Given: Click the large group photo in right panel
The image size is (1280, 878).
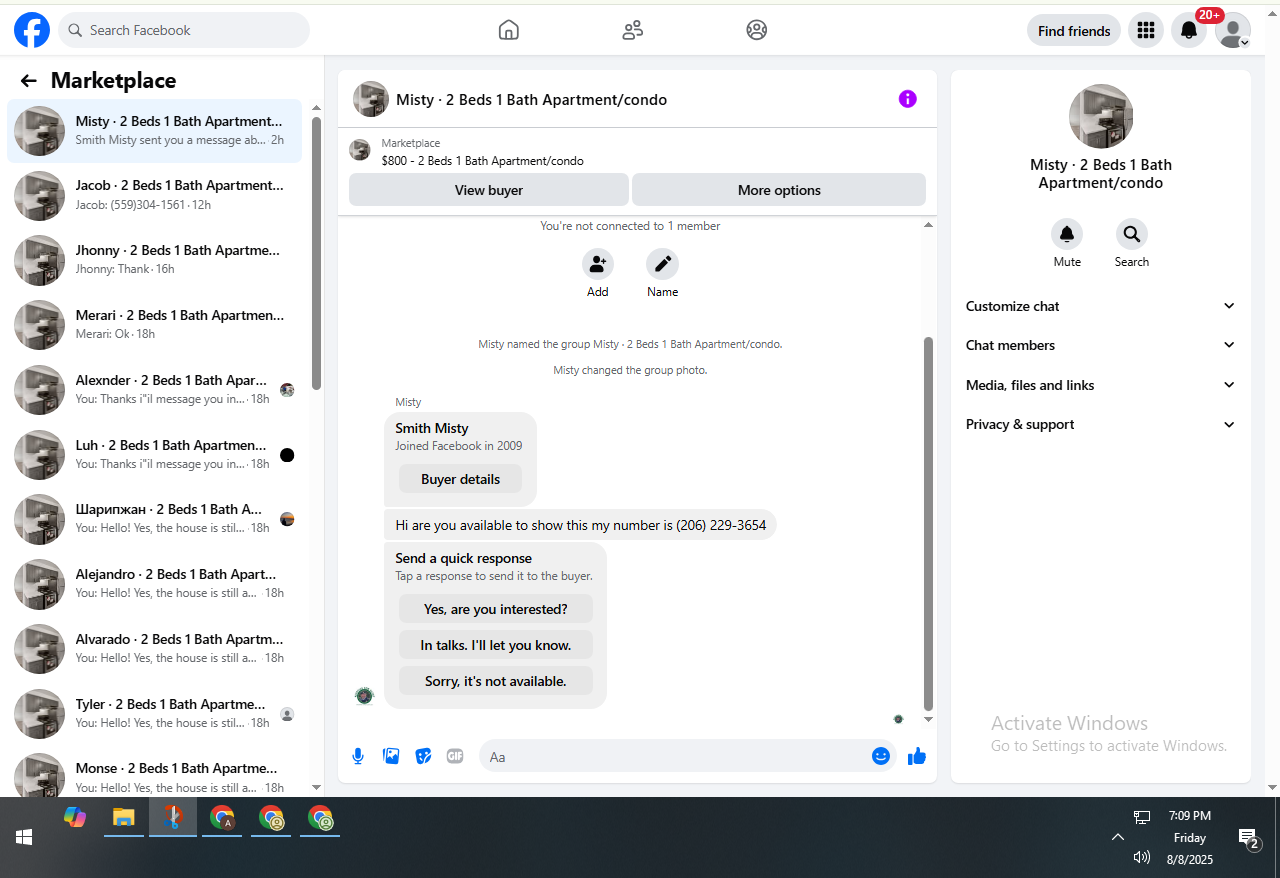Looking at the screenshot, I should (x=1101, y=116).
